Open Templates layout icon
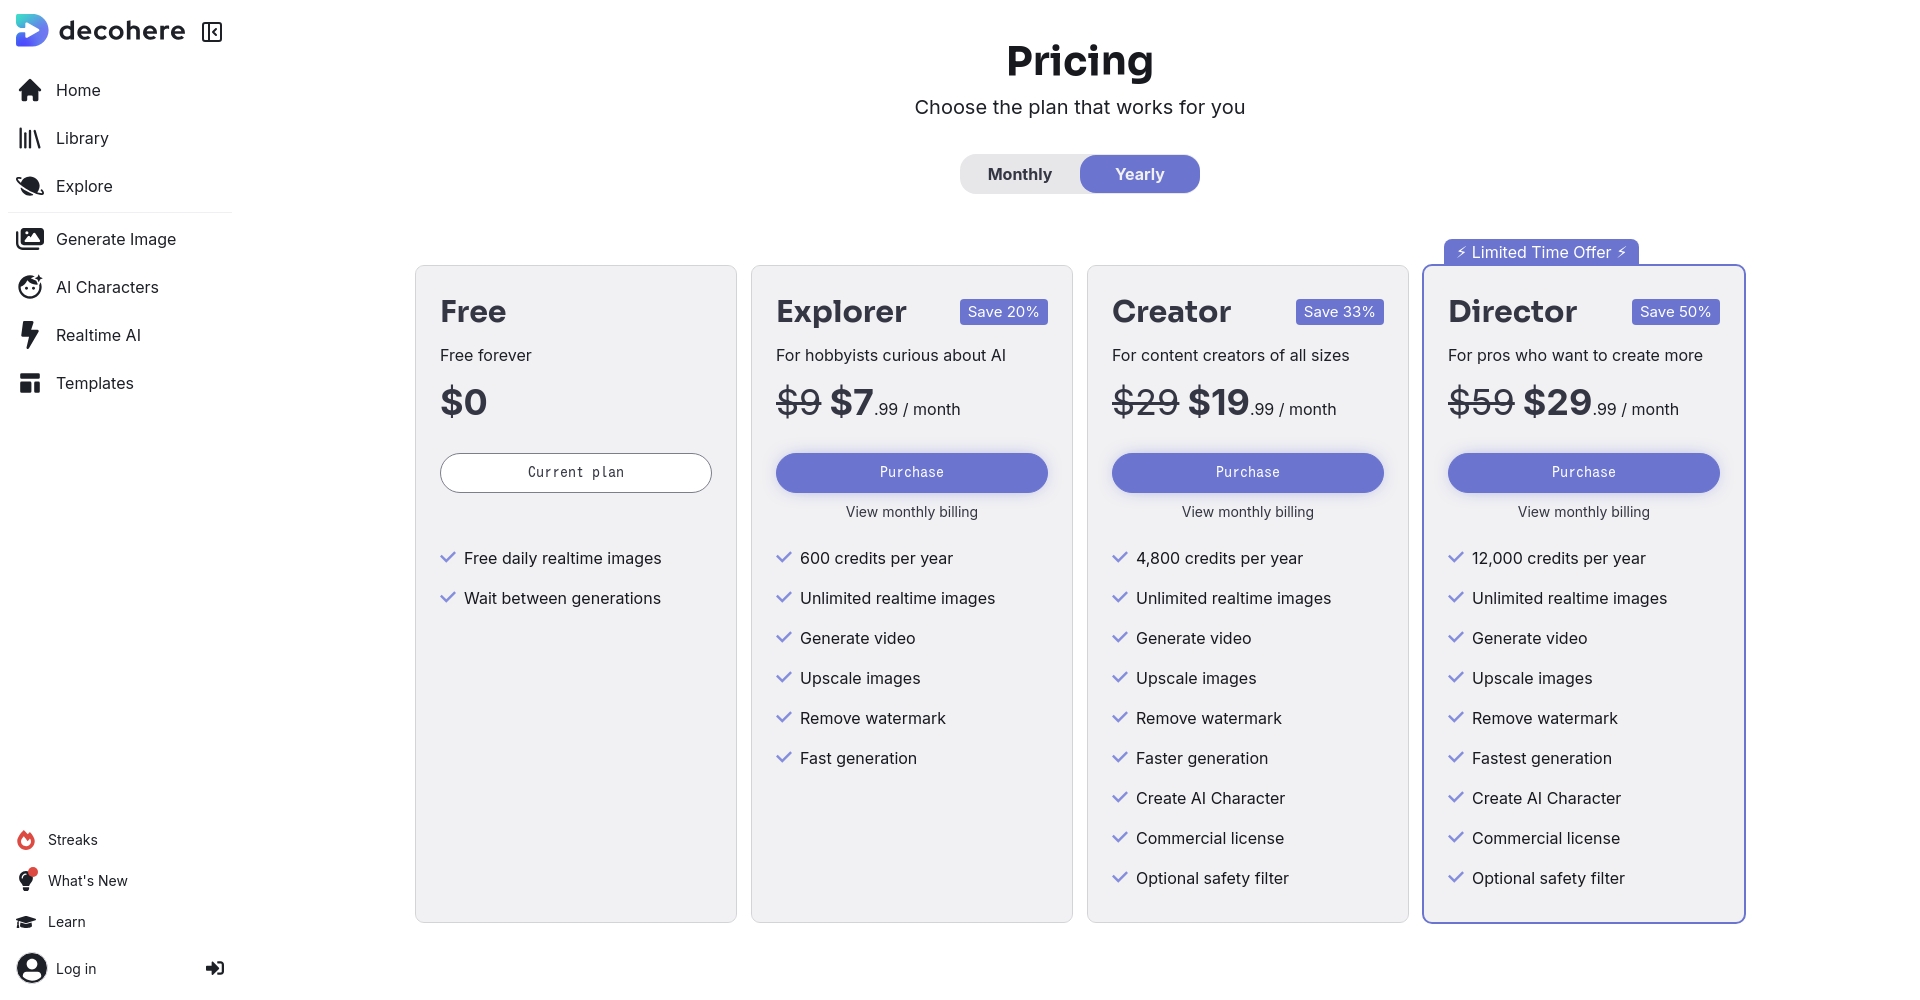1920x1000 pixels. click(30, 383)
